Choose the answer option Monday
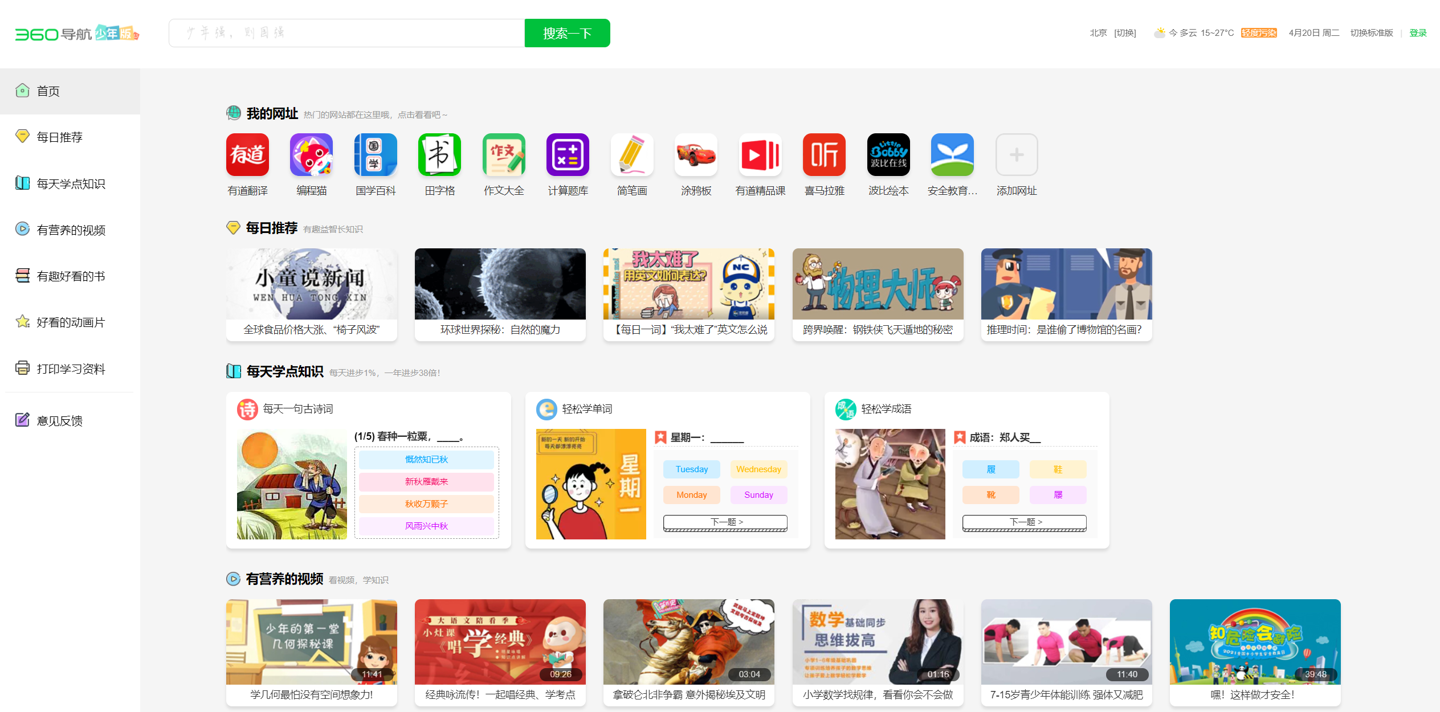Viewport: 1440px width, 712px height. pyautogui.click(x=691, y=495)
